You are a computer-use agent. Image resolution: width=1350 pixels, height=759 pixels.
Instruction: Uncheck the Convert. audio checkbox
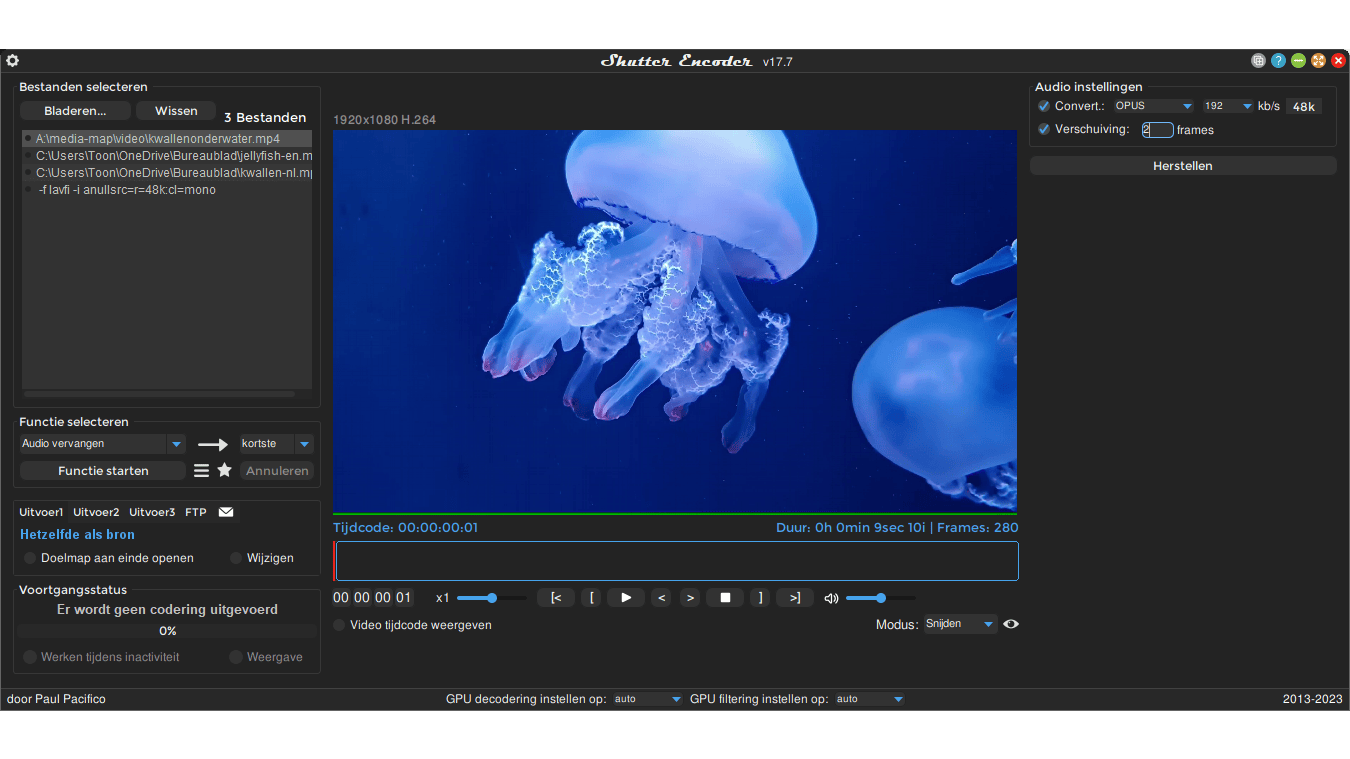[1044, 106]
